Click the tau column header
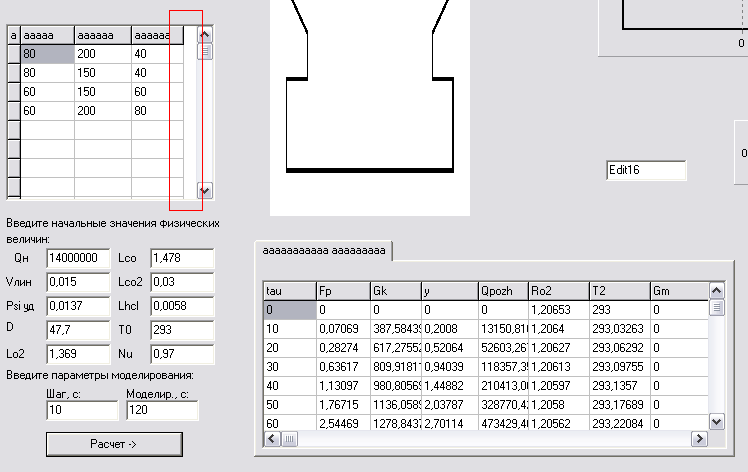Viewport: 748px width, 472px height. click(x=289, y=291)
